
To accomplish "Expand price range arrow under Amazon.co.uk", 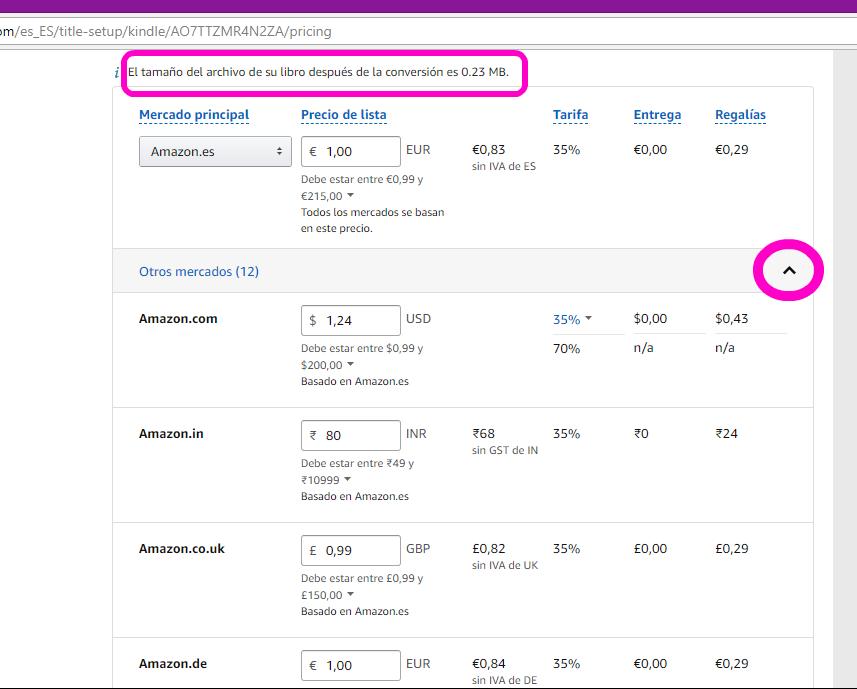I will click(350, 595).
